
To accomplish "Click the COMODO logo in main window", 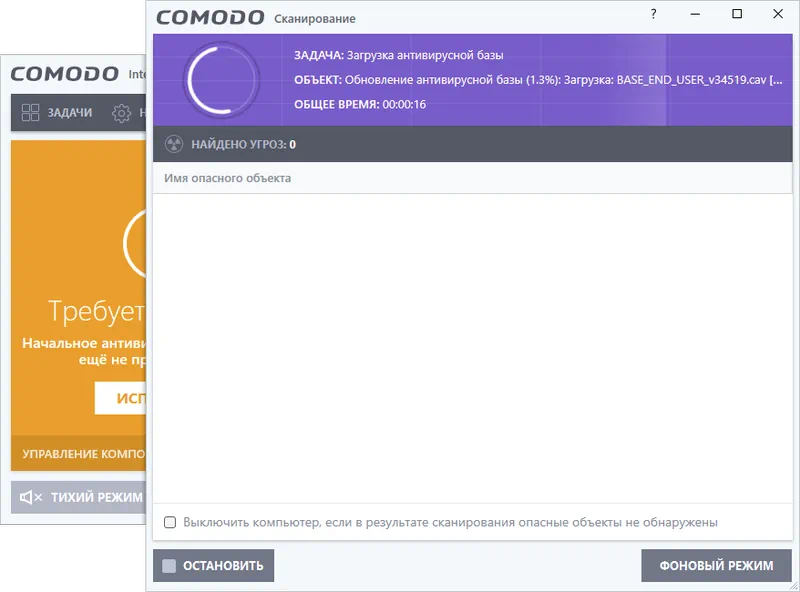I will tap(64, 74).
